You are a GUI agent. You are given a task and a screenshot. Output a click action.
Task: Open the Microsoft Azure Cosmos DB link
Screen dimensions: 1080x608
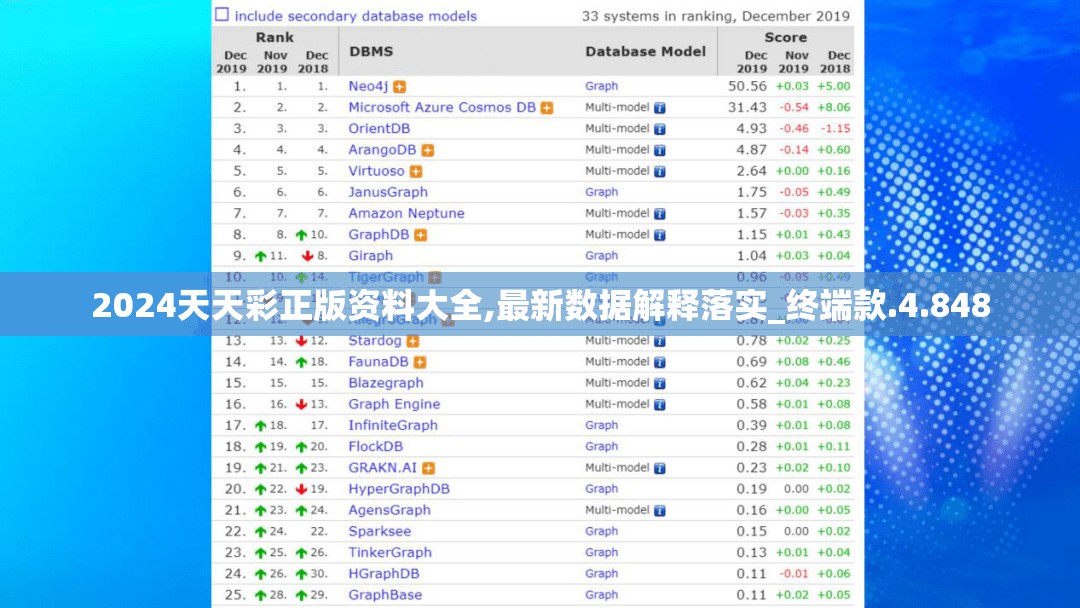click(442, 107)
